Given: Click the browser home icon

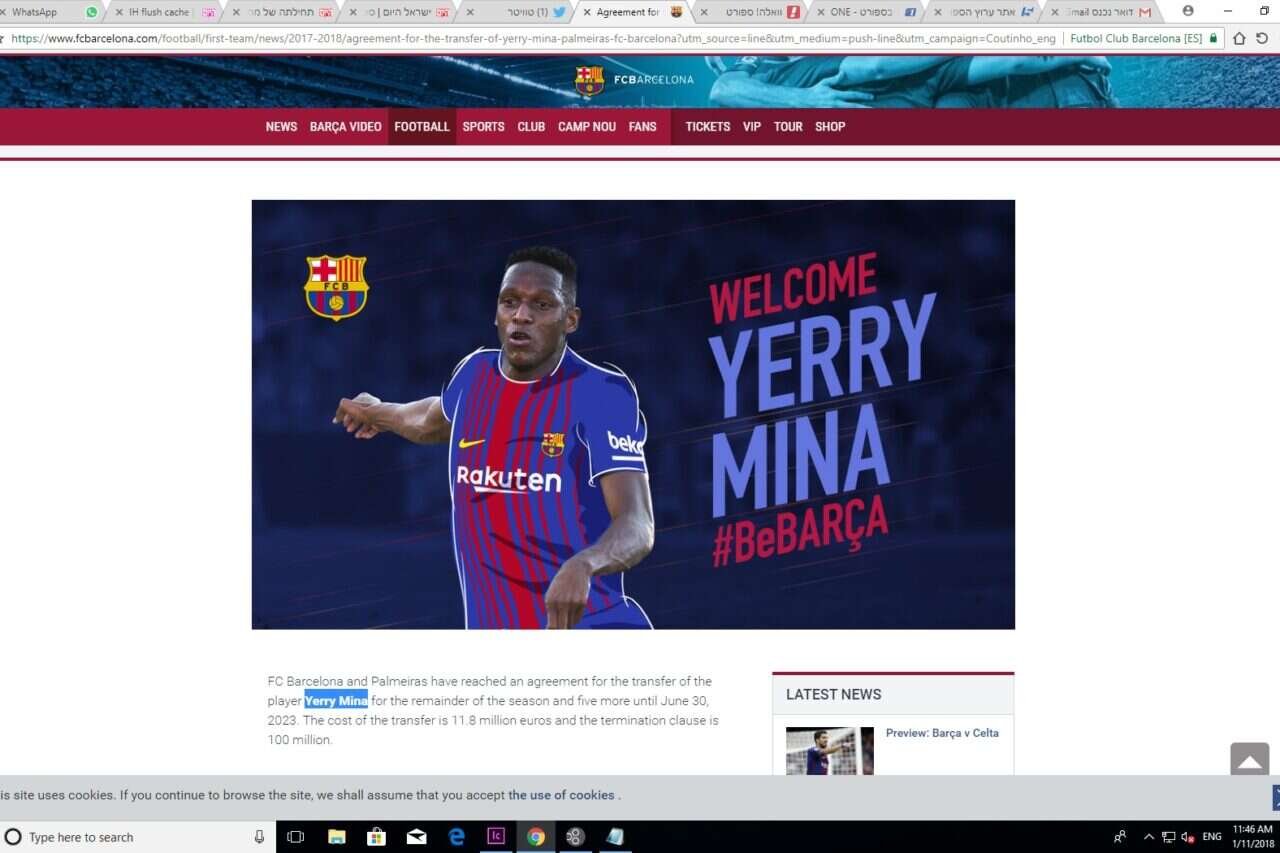Looking at the screenshot, I should (x=1239, y=38).
